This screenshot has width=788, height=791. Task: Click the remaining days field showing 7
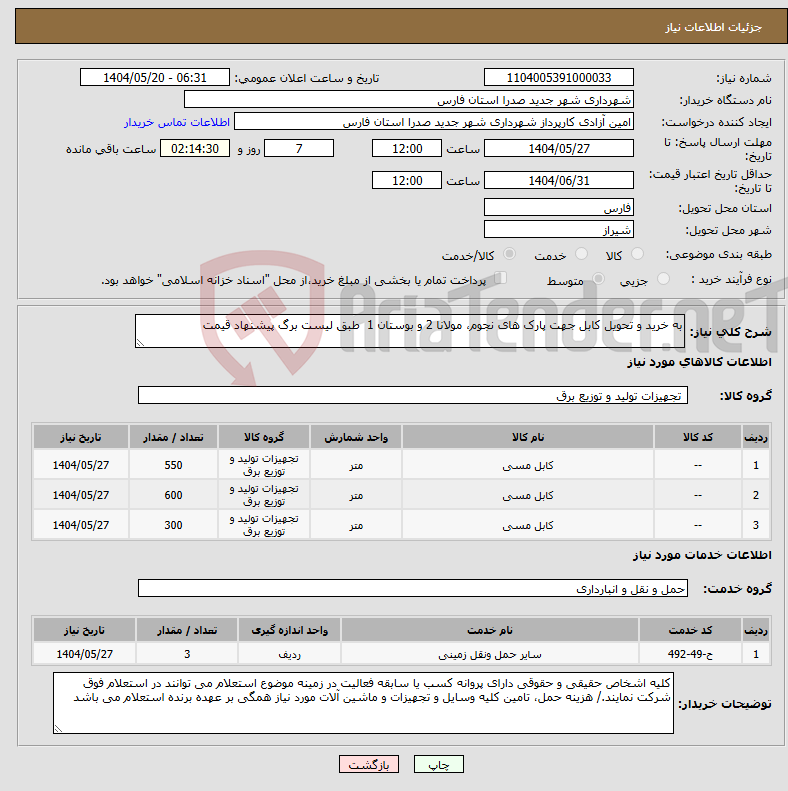pos(299,149)
